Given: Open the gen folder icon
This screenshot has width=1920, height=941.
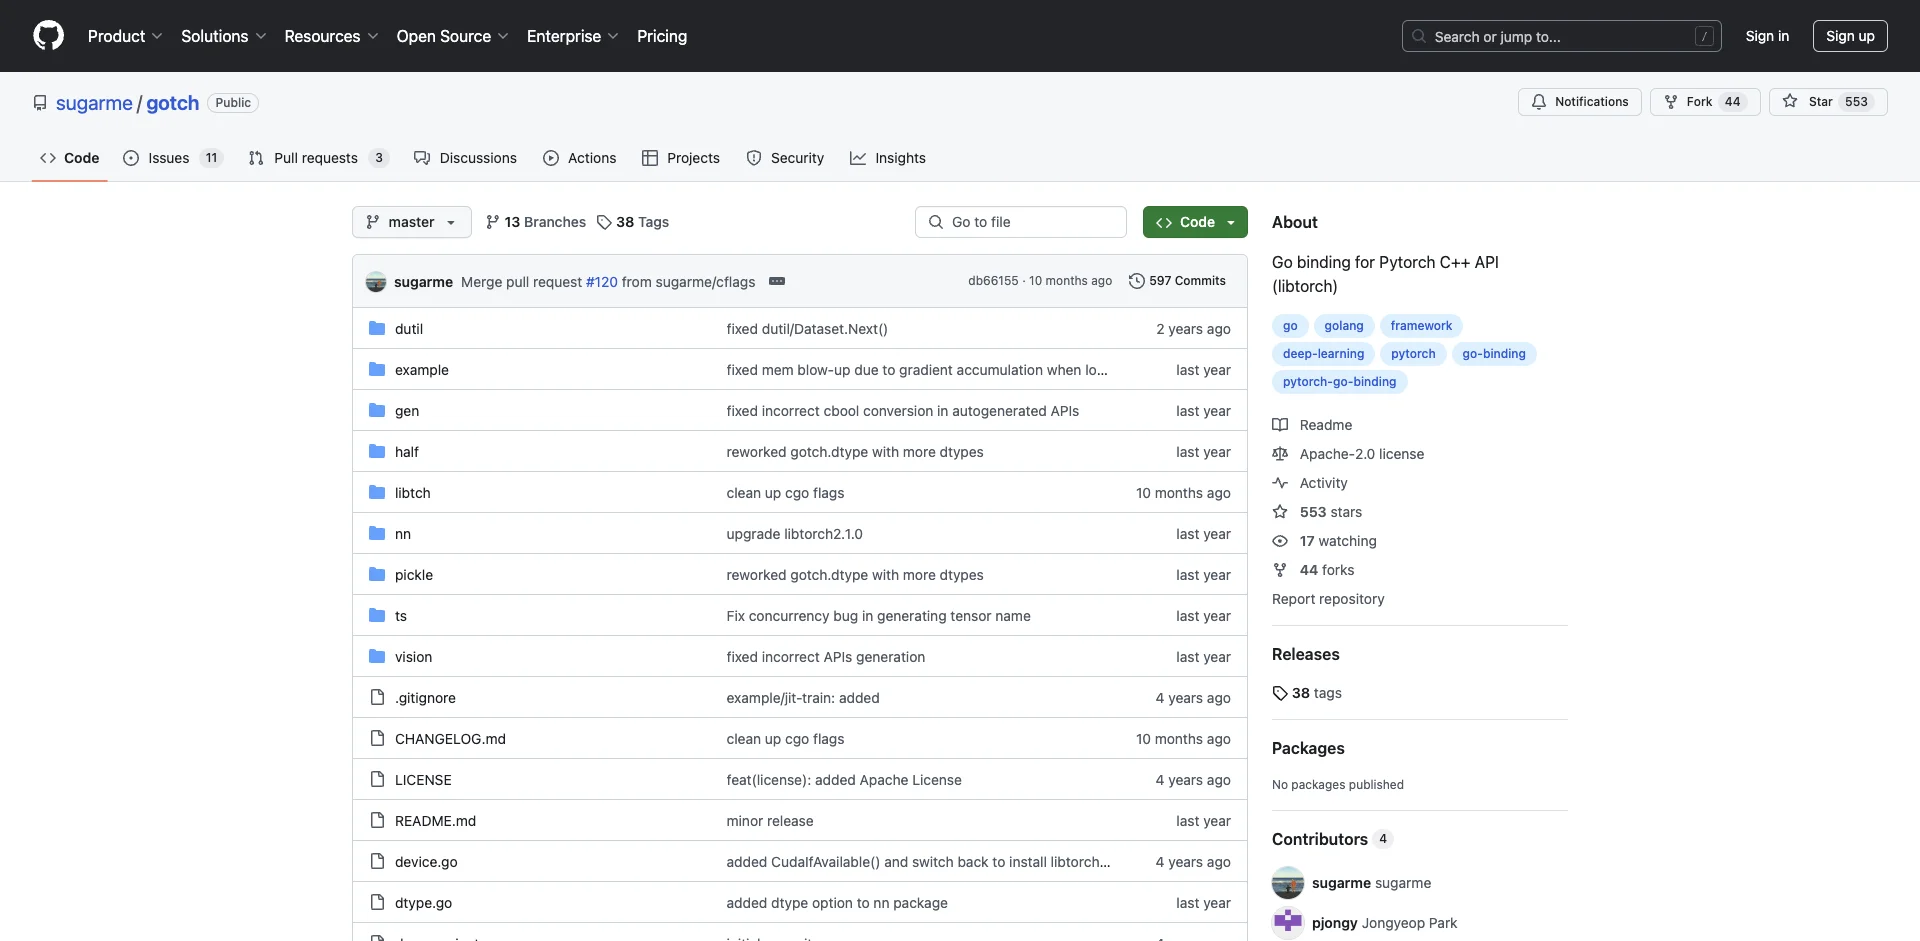Looking at the screenshot, I should click(x=377, y=410).
